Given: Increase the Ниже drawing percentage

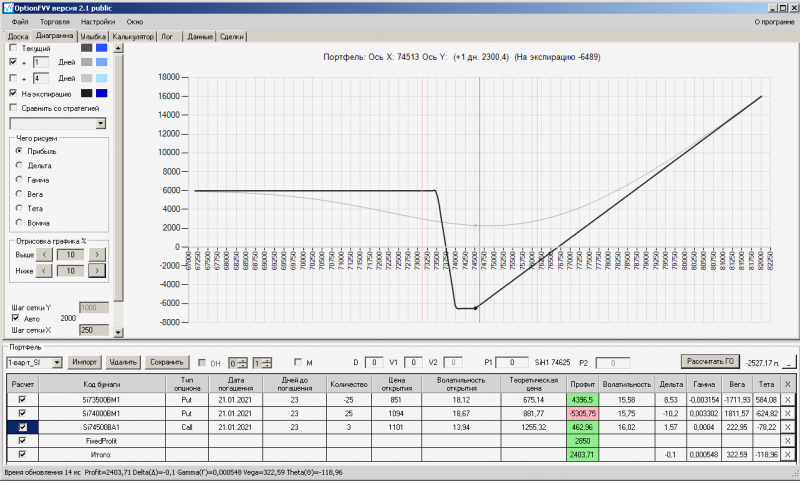Looking at the screenshot, I should 97,271.
